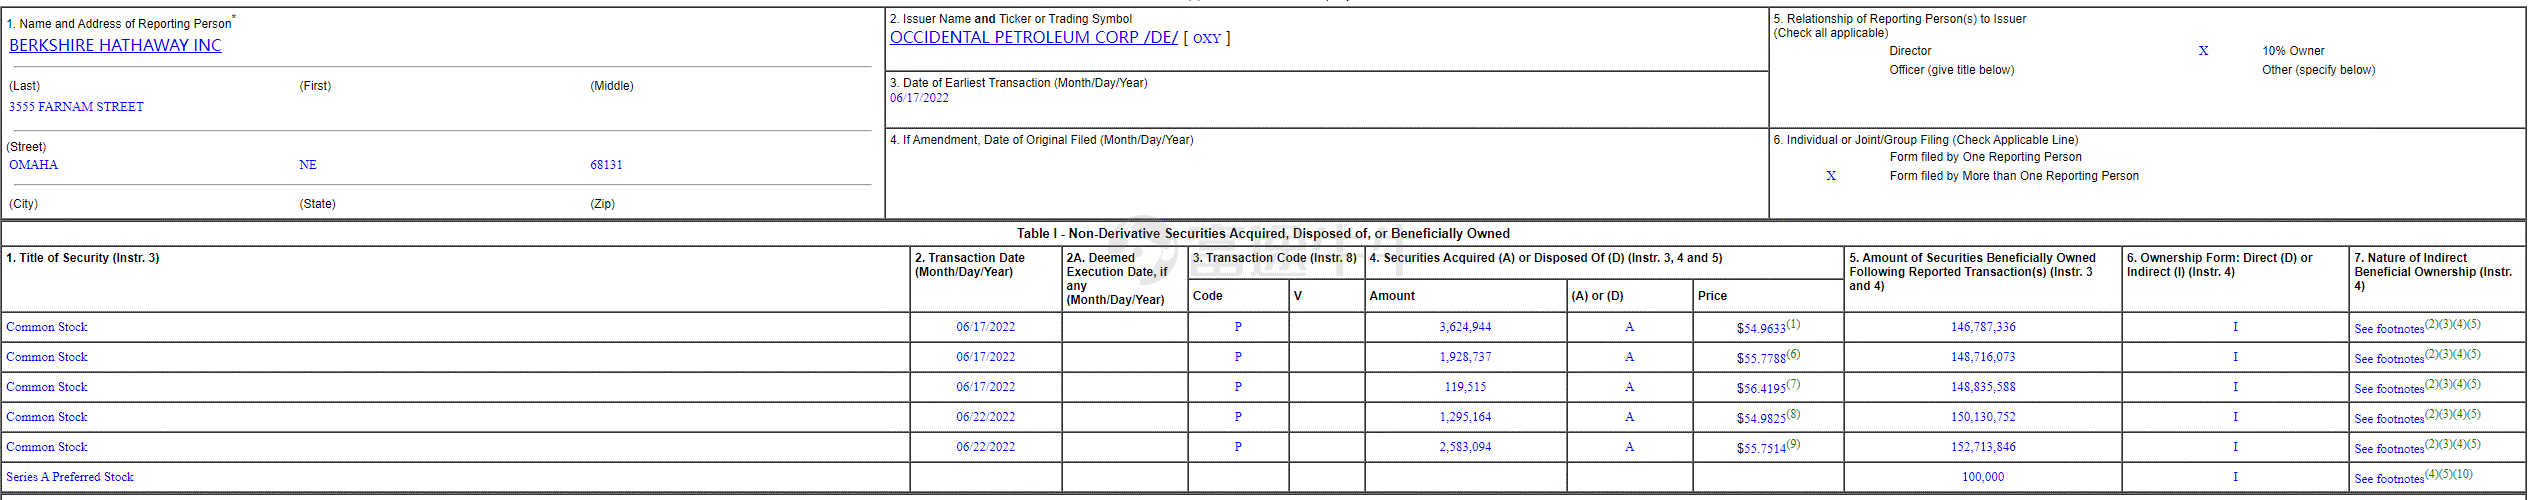Click the amount 3,624,944
Screen dimensions: 2535x500
1465,327
